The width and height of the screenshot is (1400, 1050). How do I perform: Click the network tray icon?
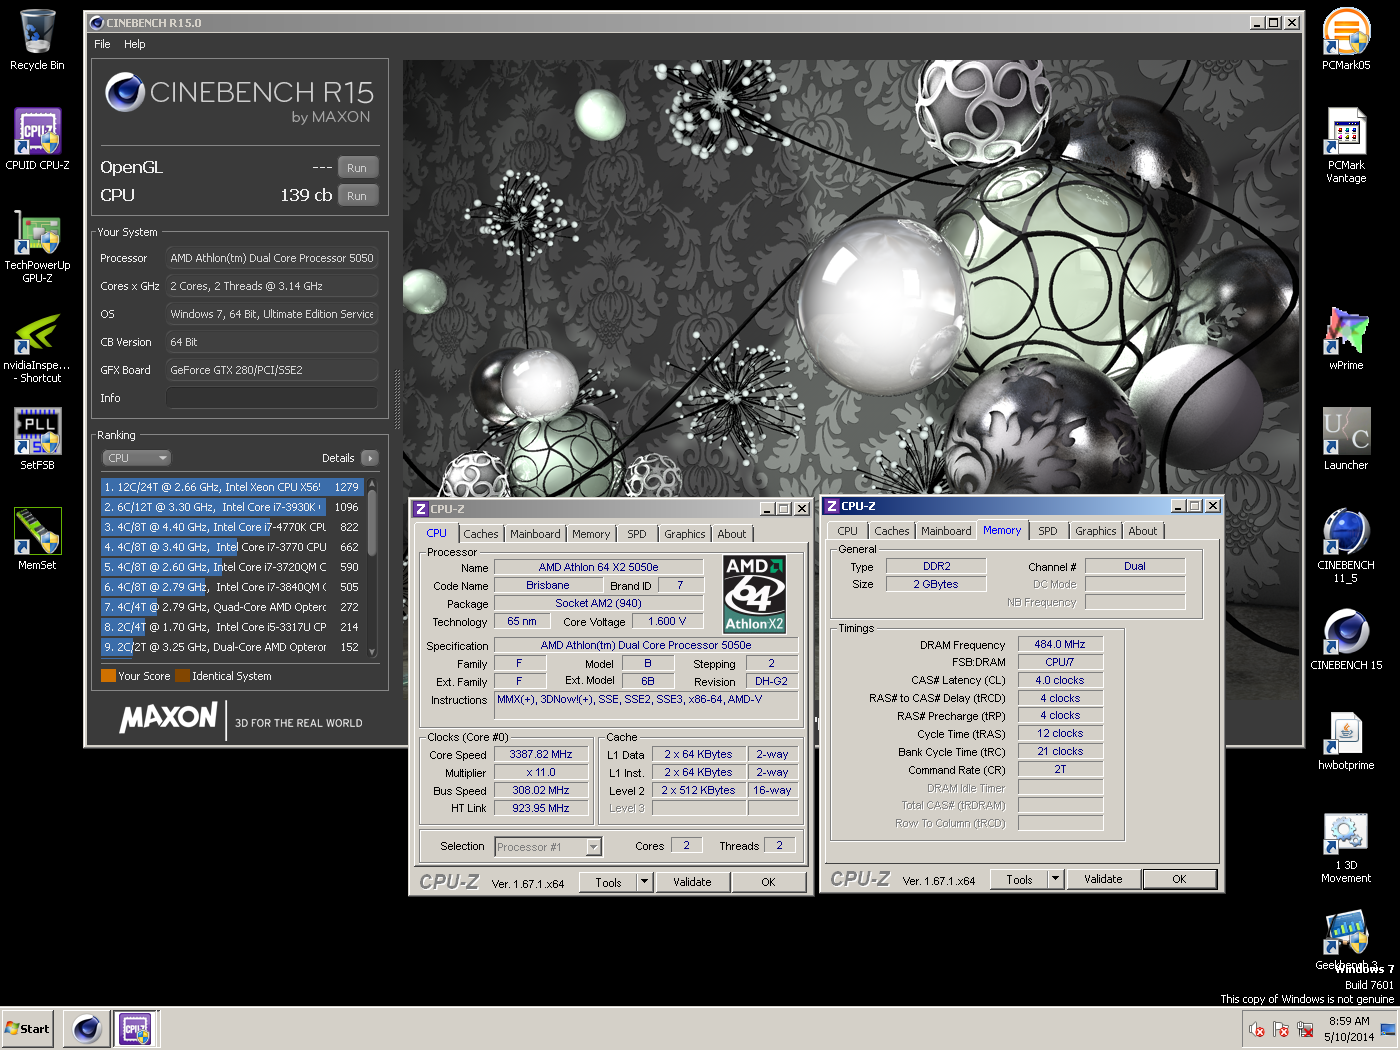[x=1305, y=1029]
